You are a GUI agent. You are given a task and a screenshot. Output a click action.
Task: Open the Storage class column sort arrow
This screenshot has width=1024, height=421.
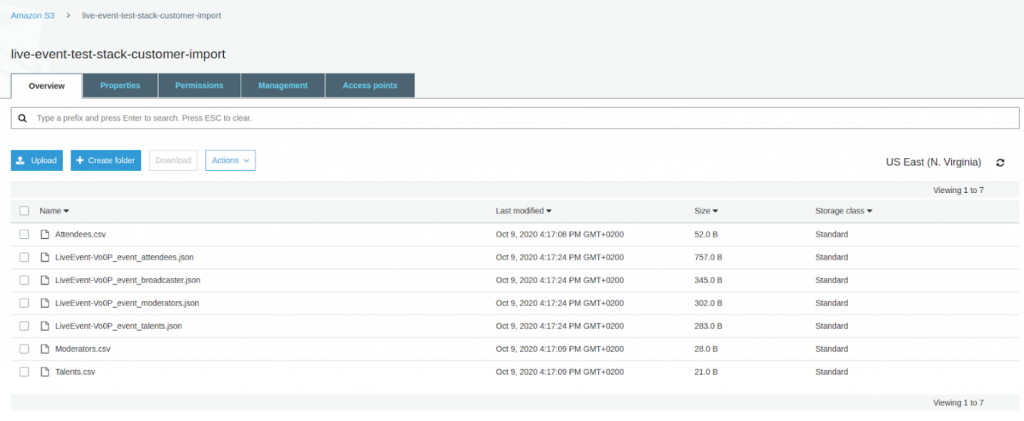870,211
